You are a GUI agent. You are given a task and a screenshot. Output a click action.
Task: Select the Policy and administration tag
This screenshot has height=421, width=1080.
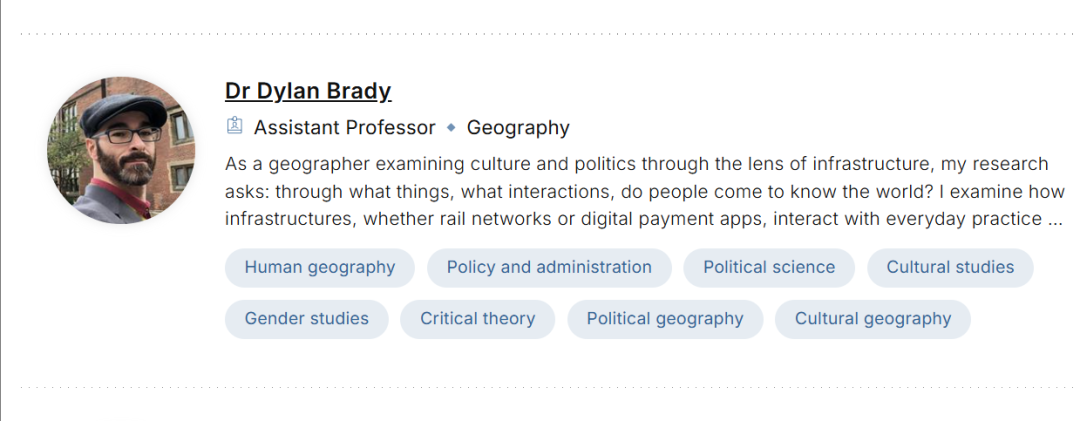(x=549, y=267)
